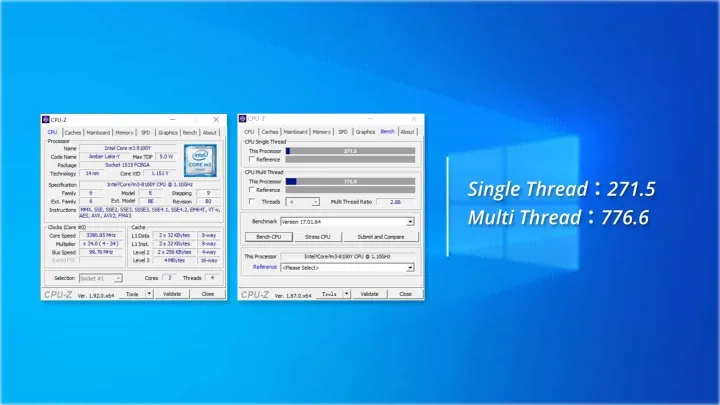Open the Graphics tab in the Bench window
Image resolution: width=720 pixels, height=405 pixels.
click(366, 132)
